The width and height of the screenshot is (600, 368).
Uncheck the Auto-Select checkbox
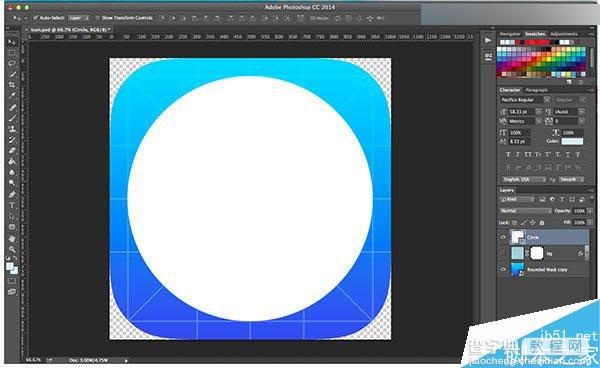(x=36, y=18)
